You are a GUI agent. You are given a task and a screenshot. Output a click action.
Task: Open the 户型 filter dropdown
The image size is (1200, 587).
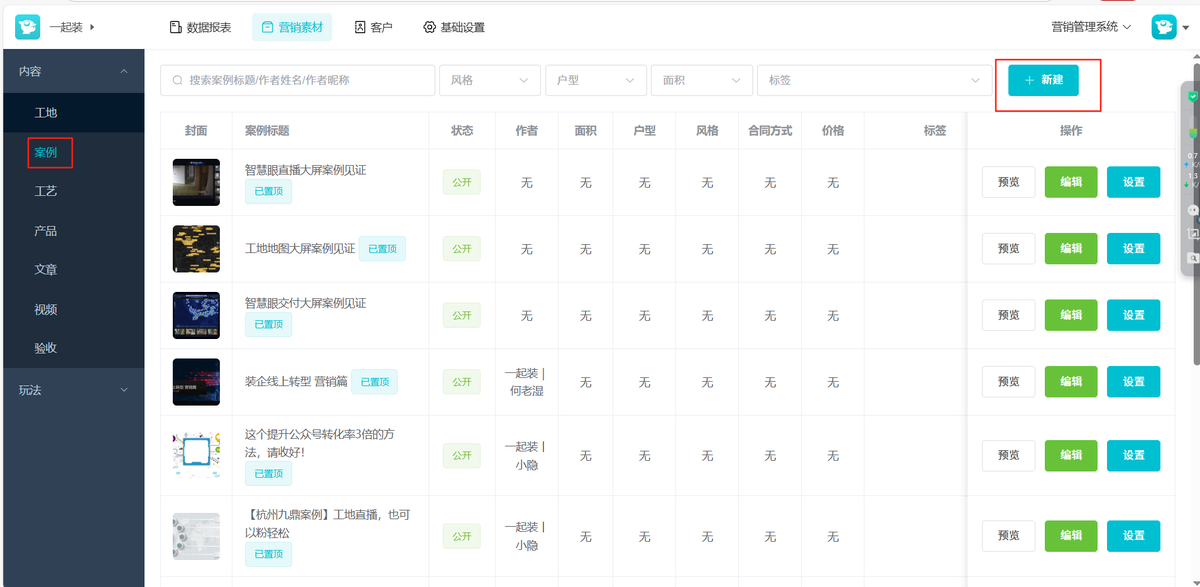[x=596, y=80]
